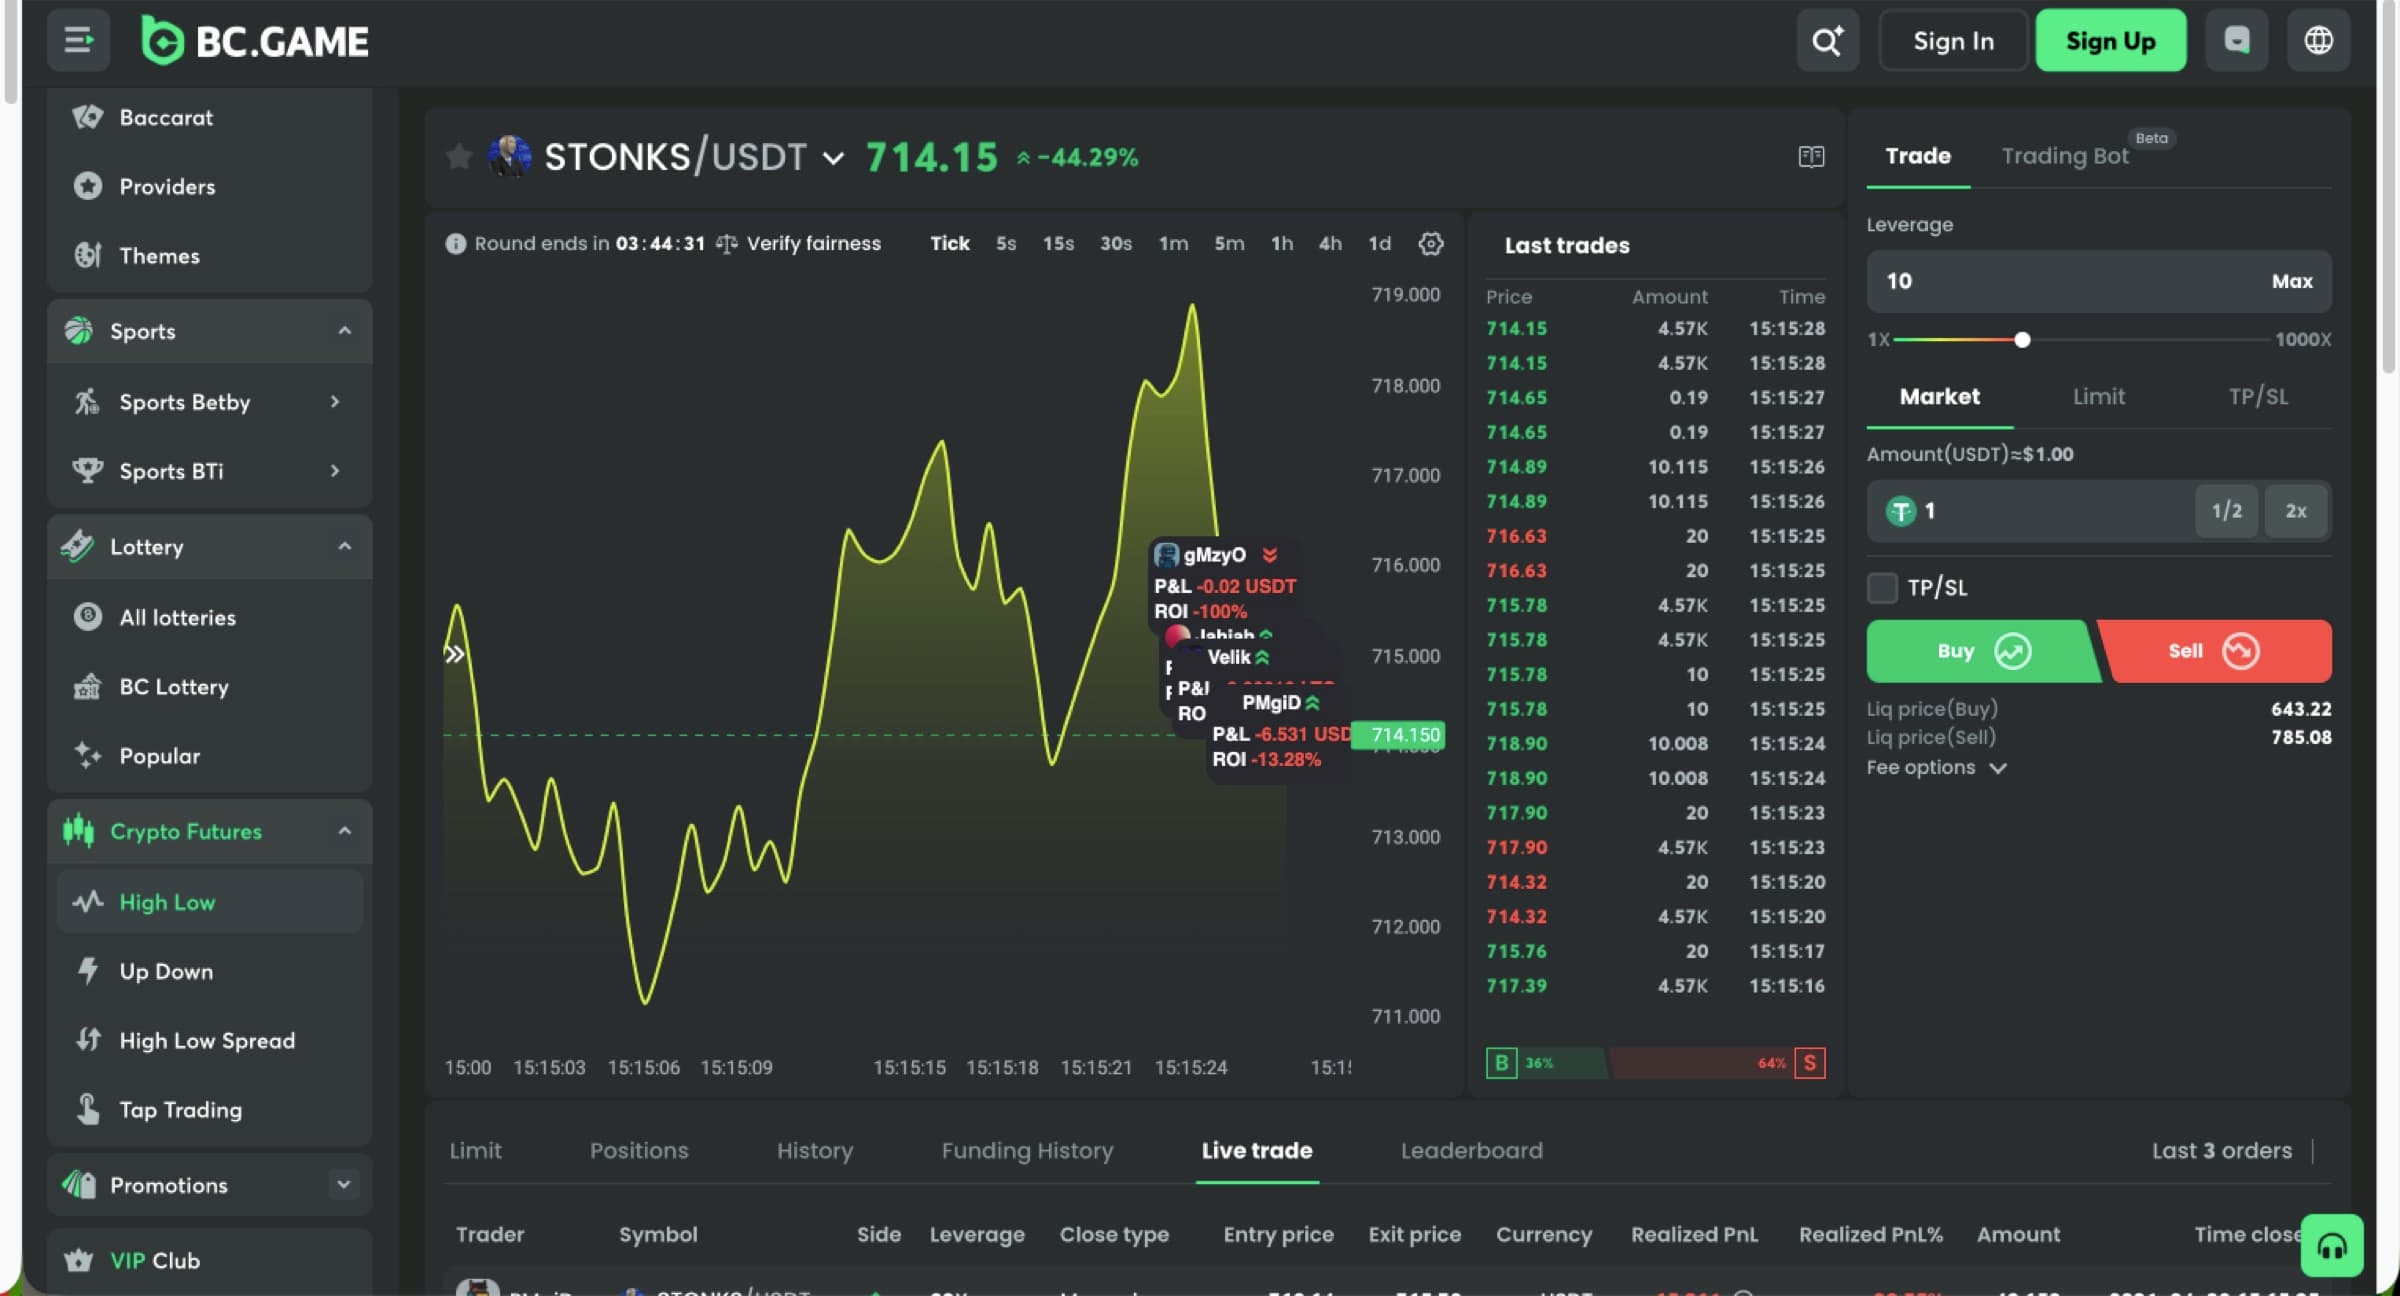The width and height of the screenshot is (2400, 1296).
Task: Switch to Trading Bot tab
Action: [2065, 155]
